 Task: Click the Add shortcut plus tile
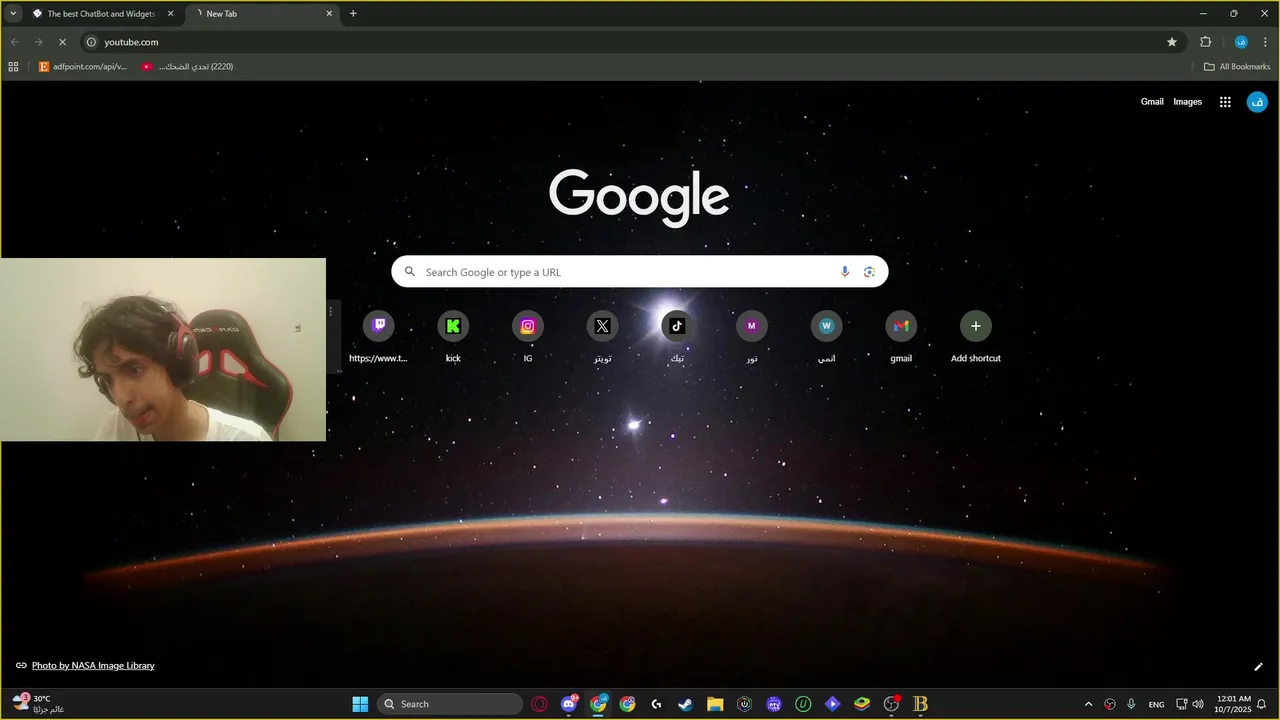[x=976, y=336]
